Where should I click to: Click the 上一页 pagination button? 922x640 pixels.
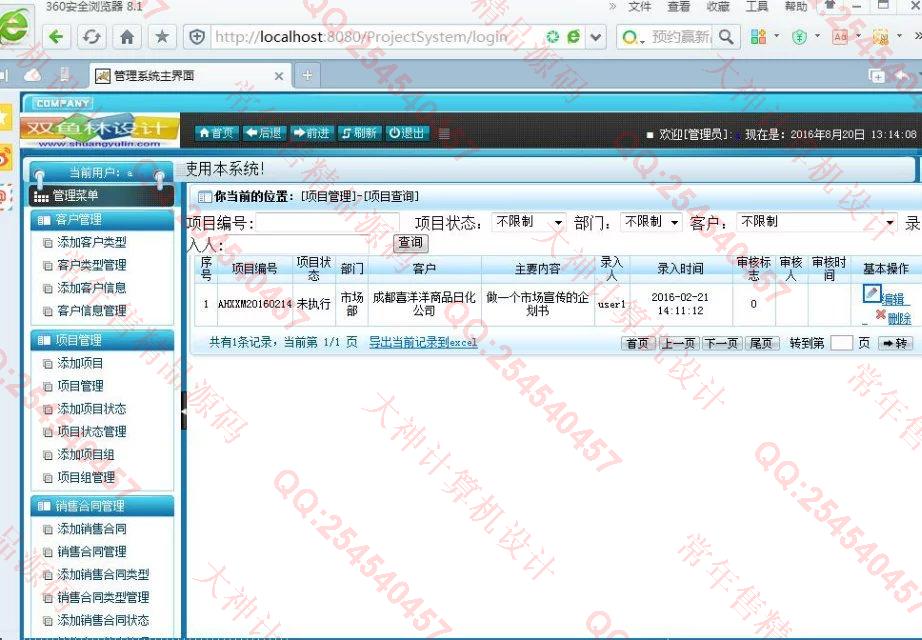(x=679, y=344)
